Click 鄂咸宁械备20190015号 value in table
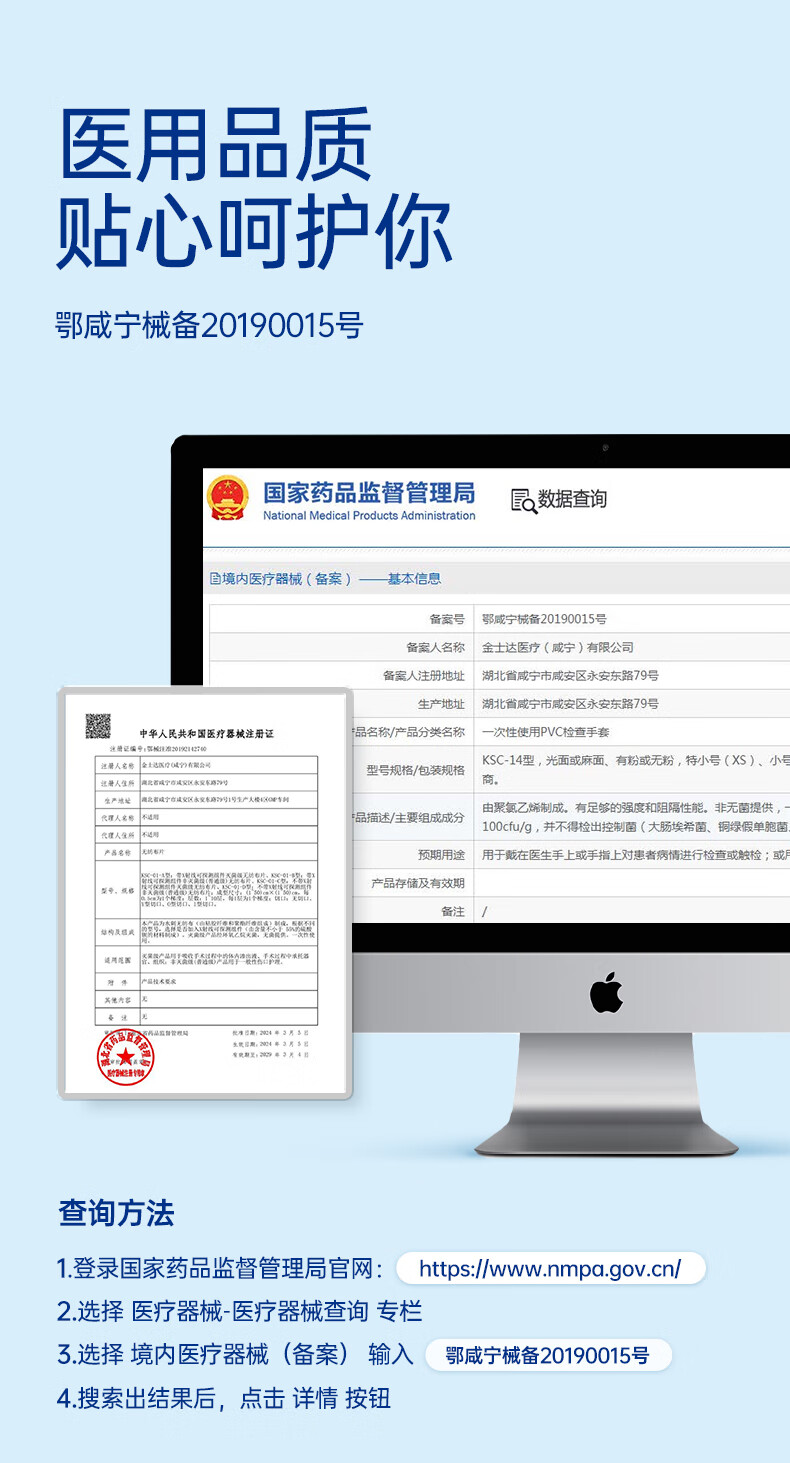 [544, 620]
